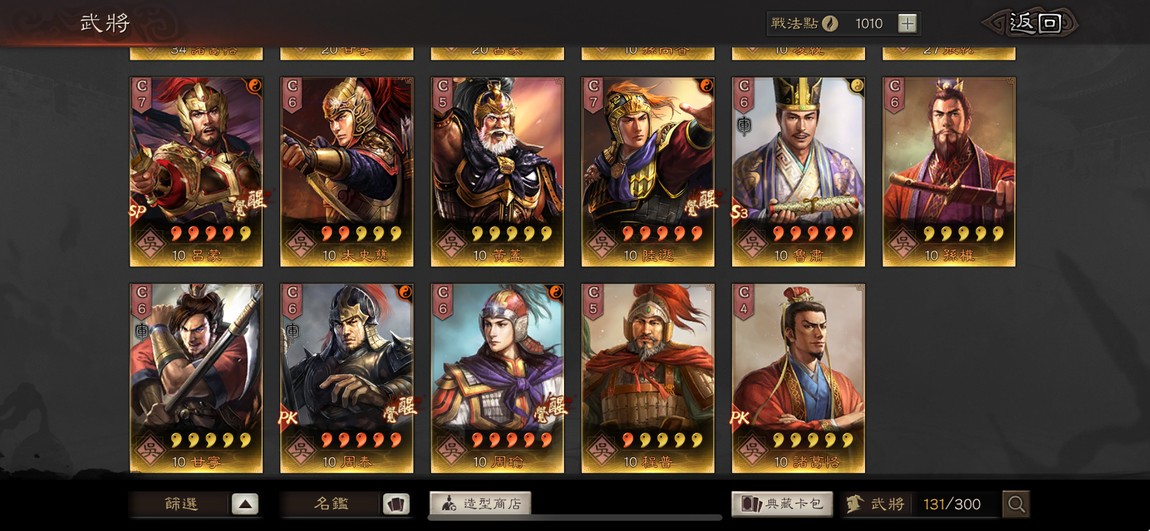
Task: Open the 典藏卡包 collection card pack
Action: [782, 504]
